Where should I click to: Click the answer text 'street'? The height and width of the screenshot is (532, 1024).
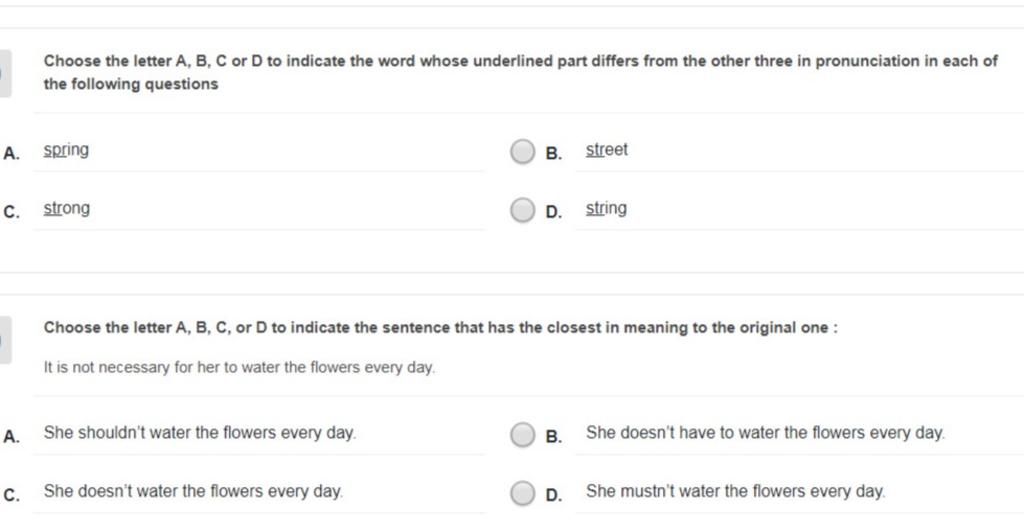point(607,150)
